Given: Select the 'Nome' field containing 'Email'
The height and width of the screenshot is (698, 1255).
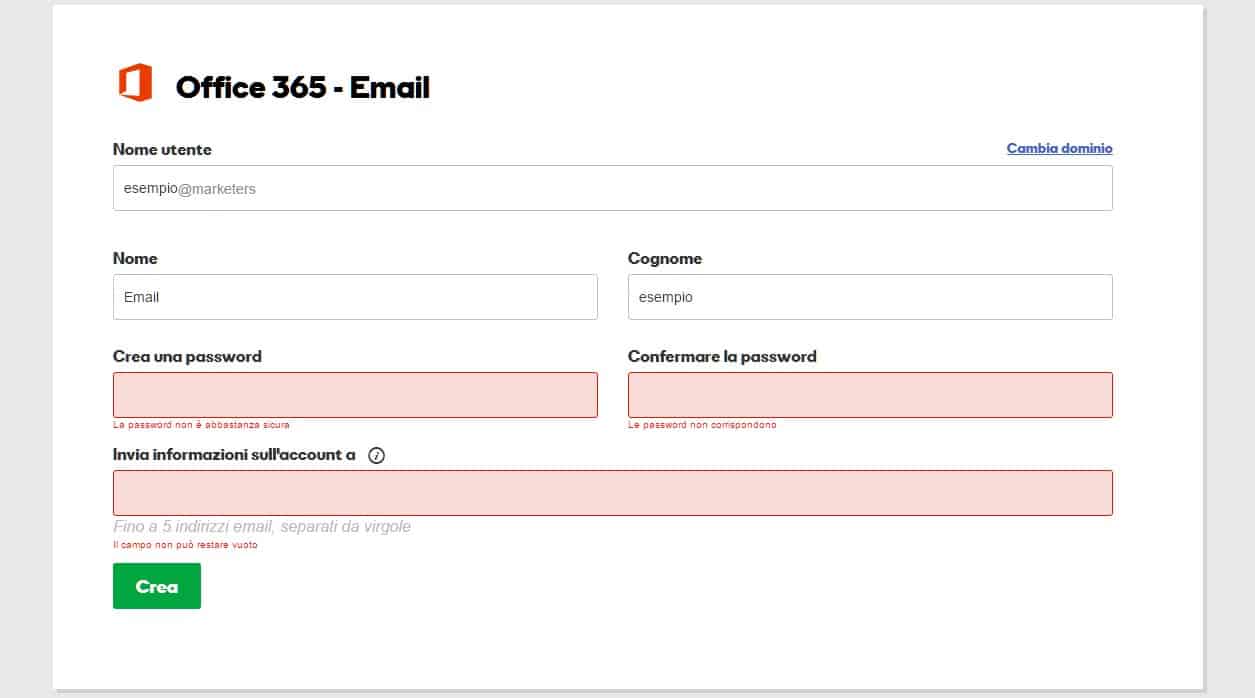Looking at the screenshot, I should point(354,296).
